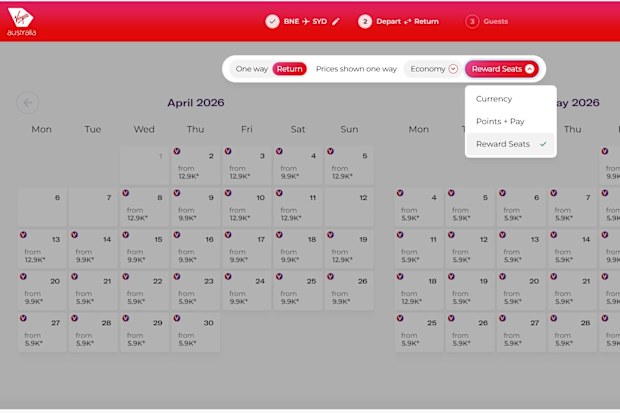Select May 14 date cell
This screenshot has width=620, height=413.
572,249
